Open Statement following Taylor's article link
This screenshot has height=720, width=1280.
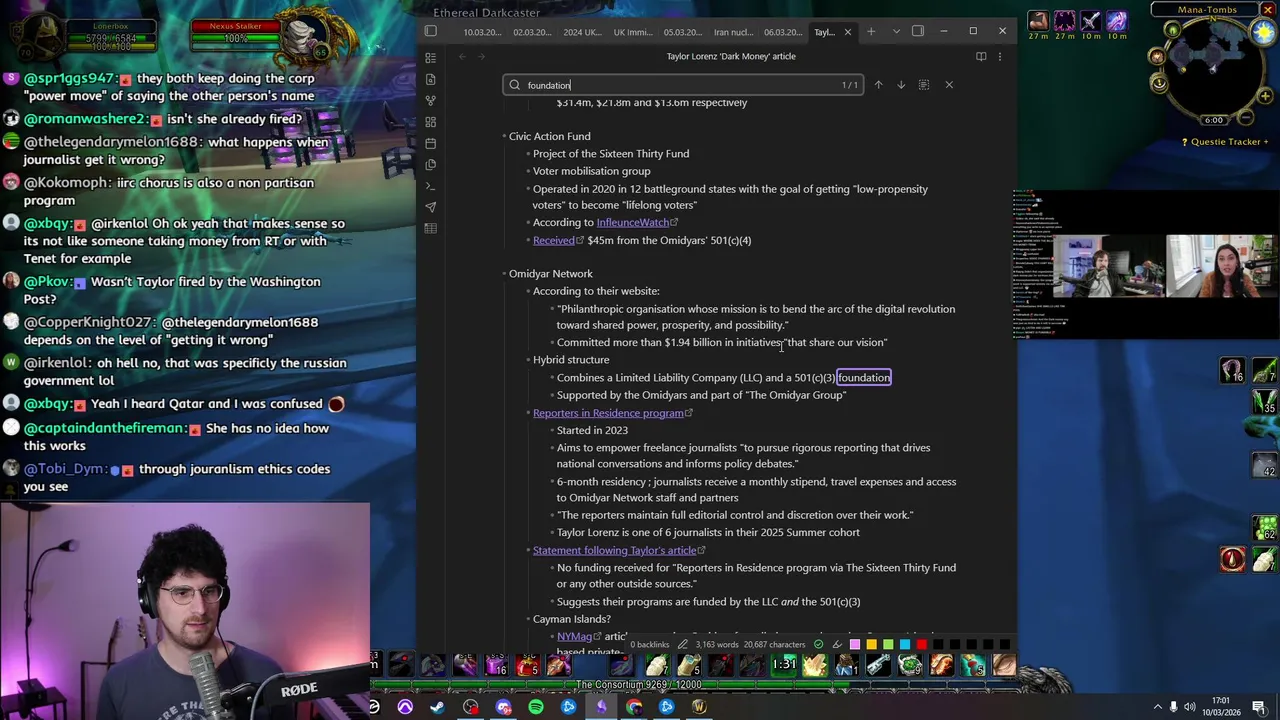pyautogui.click(x=614, y=550)
